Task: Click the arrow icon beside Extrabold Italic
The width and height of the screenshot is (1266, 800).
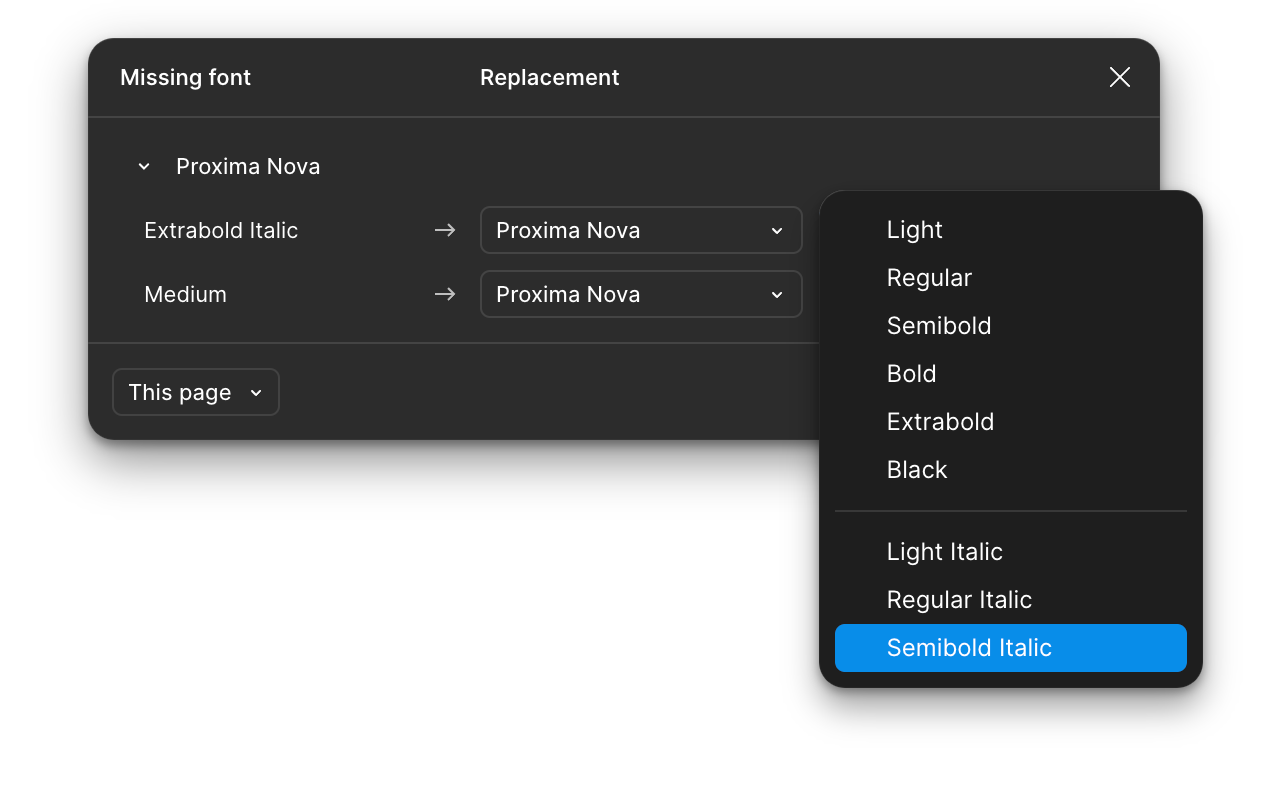Action: [x=445, y=230]
